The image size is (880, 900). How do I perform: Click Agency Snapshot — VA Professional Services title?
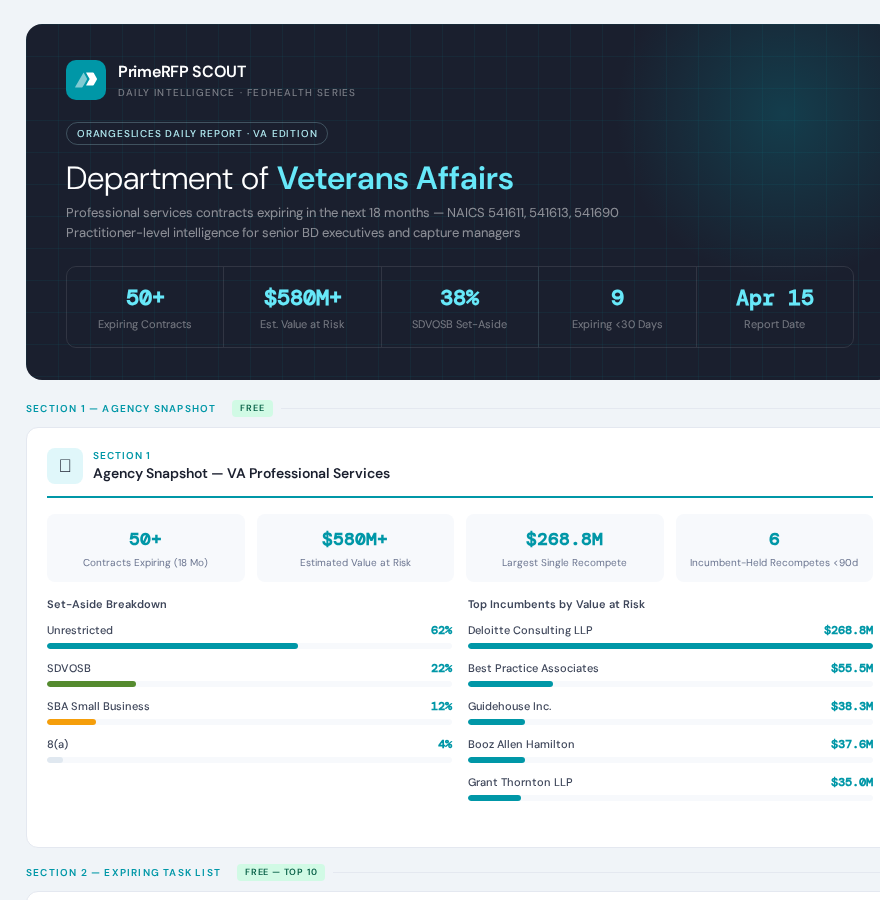242,474
